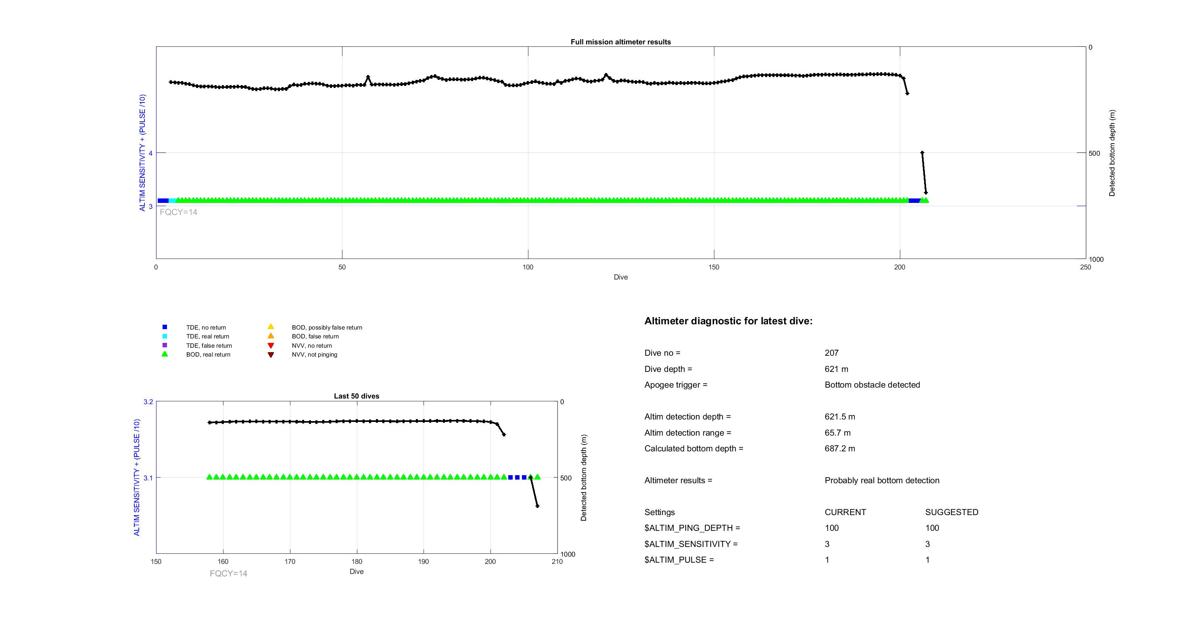Click the 'SUGGESTED' column header
The image size is (1200, 622).
tap(952, 513)
